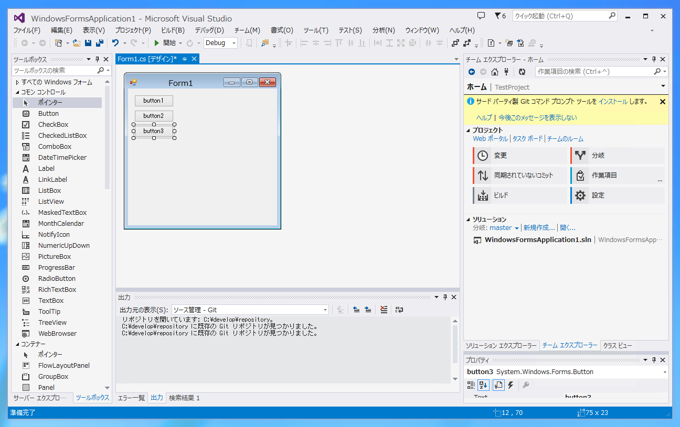Click the feedback speech bubble icon

pyautogui.click(x=481, y=16)
